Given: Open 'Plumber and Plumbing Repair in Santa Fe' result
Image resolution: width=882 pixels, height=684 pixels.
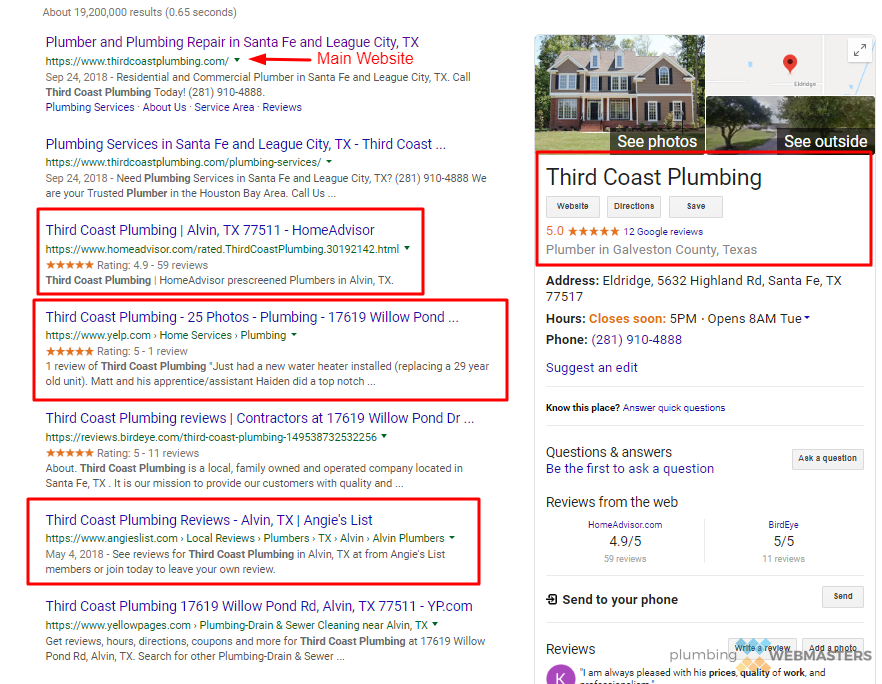Looking at the screenshot, I should [232, 42].
